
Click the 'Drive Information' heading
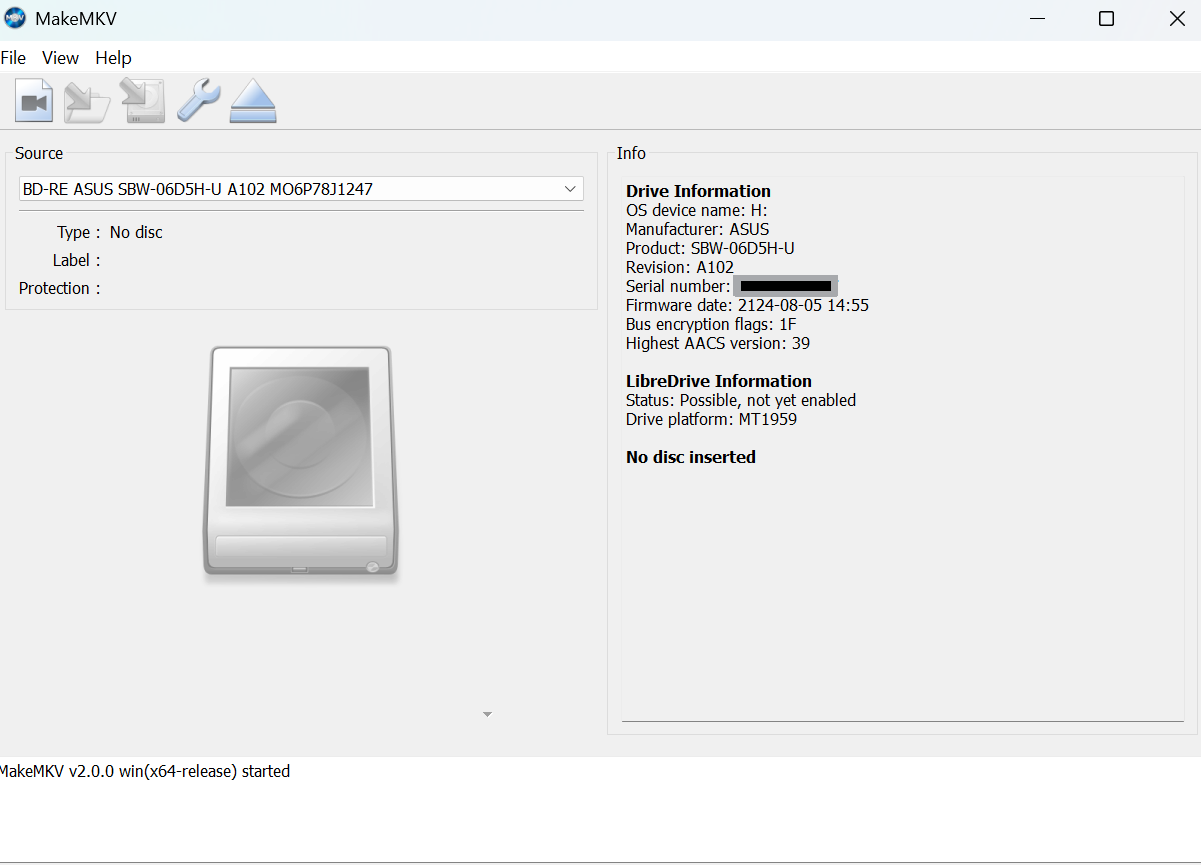point(698,191)
